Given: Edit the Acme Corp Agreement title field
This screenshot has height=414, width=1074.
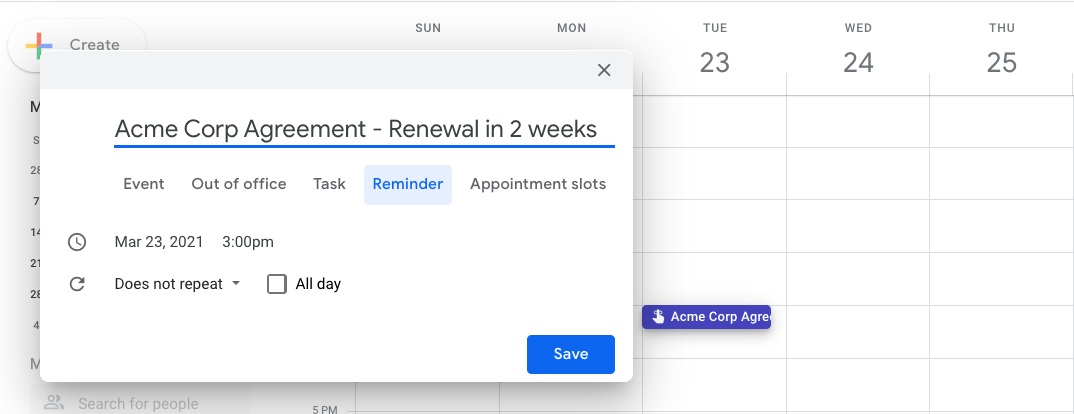Looking at the screenshot, I should [364, 129].
